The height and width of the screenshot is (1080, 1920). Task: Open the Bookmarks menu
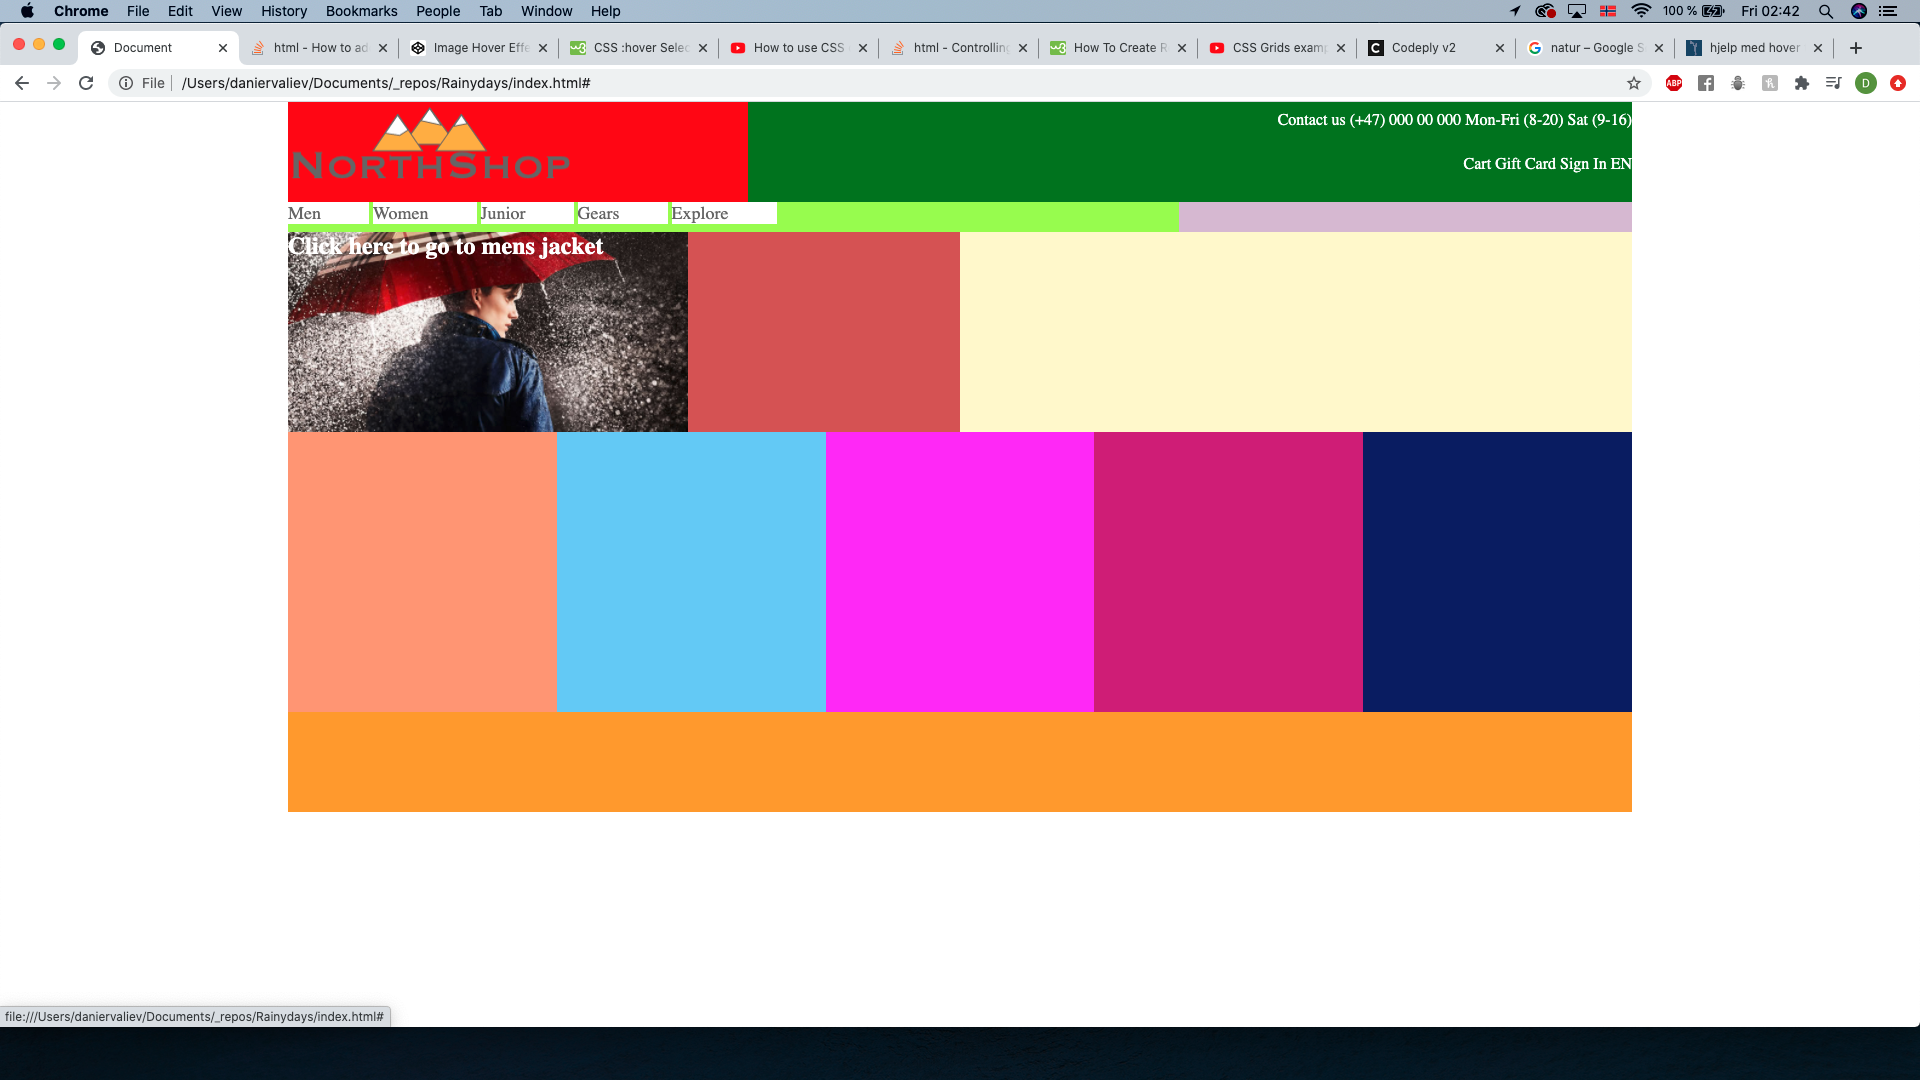(361, 11)
